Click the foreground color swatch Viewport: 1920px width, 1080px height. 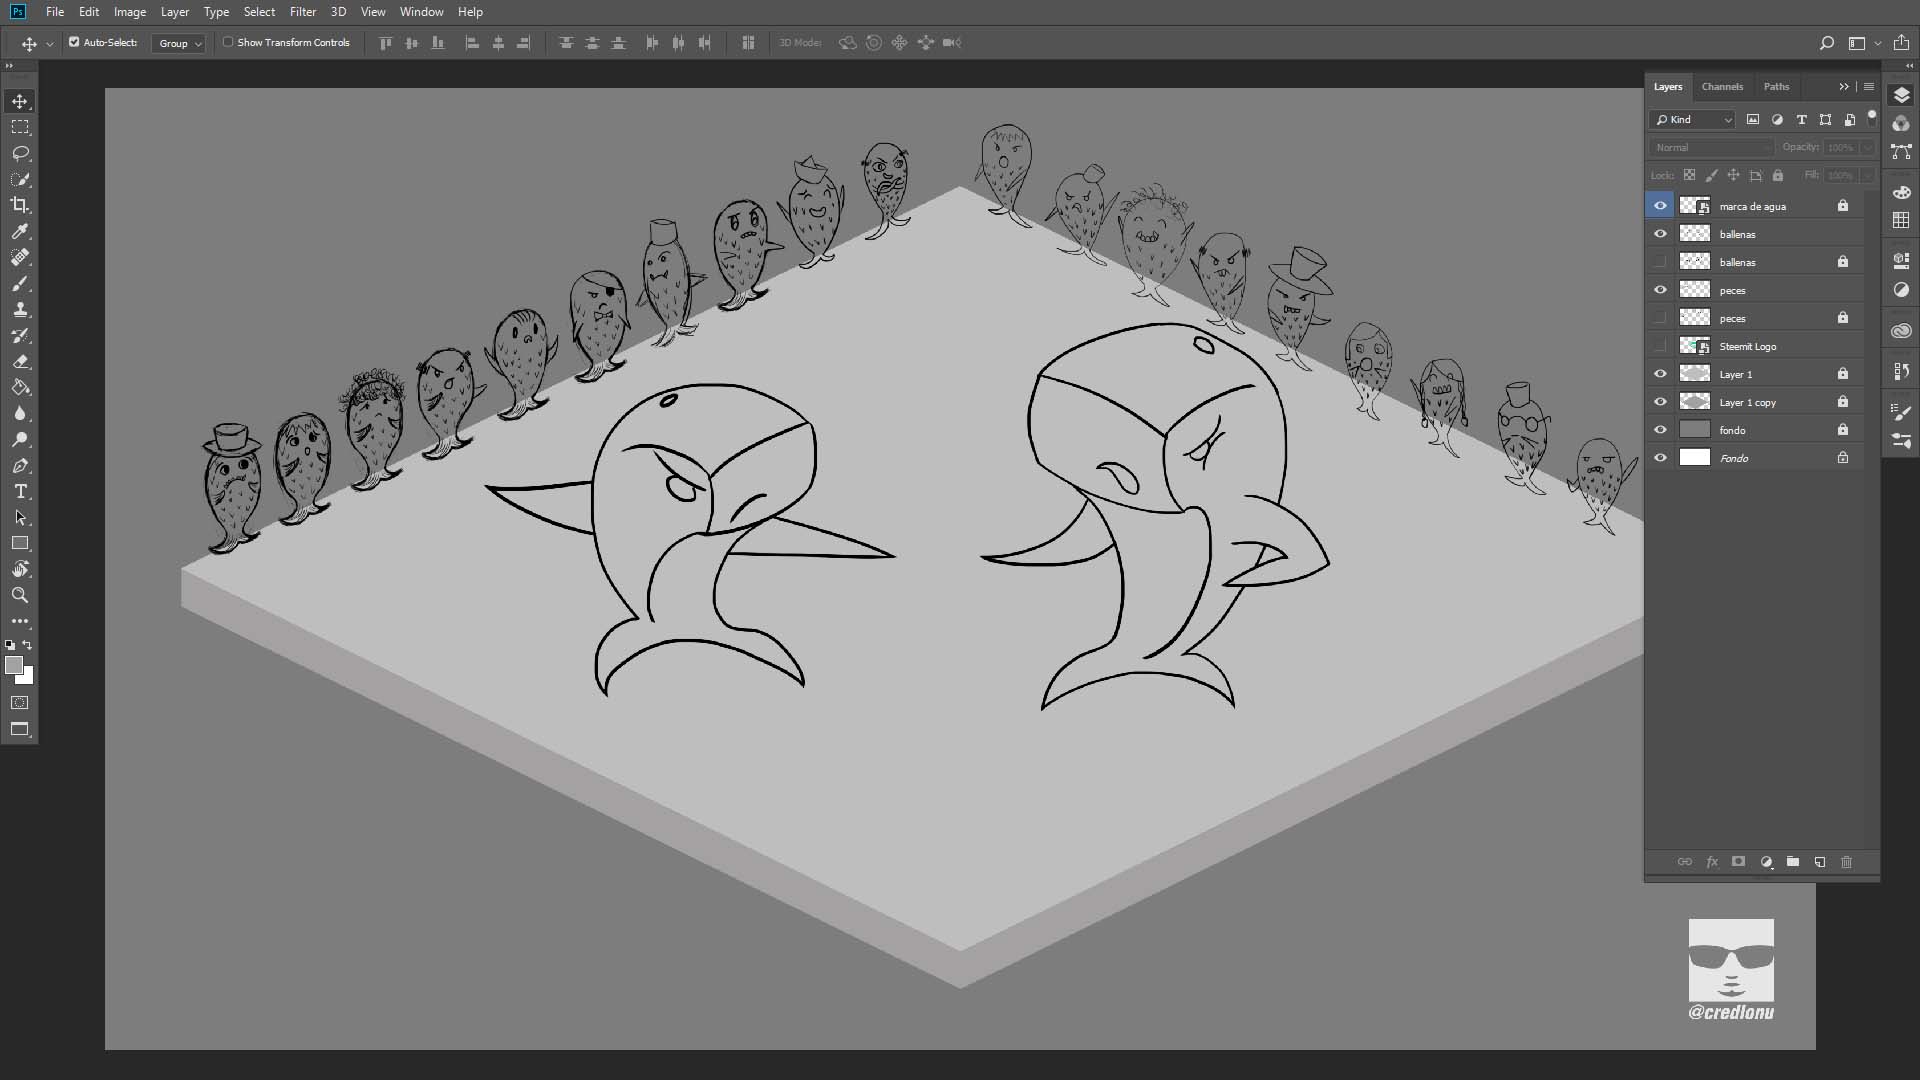click(x=14, y=666)
